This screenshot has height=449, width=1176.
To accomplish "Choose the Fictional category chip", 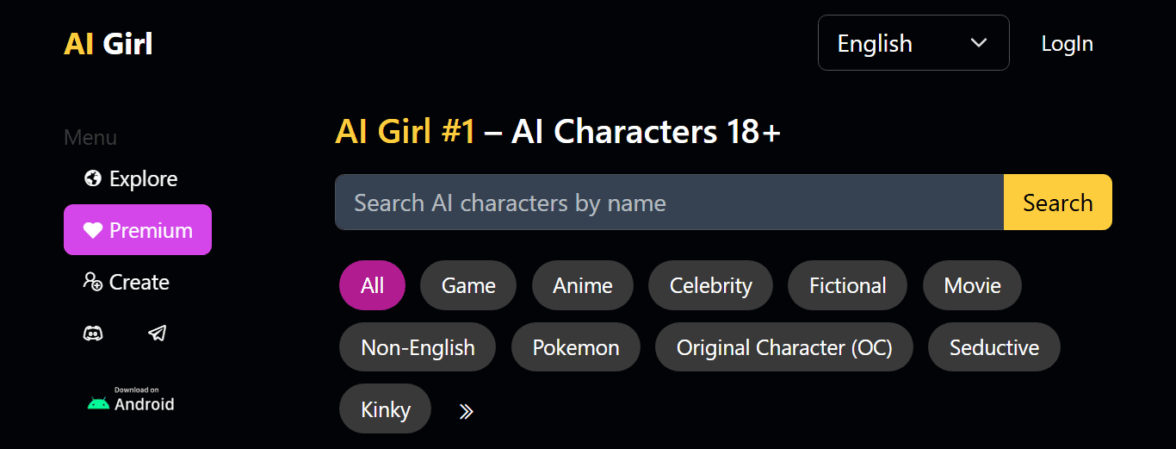I will [847, 286].
